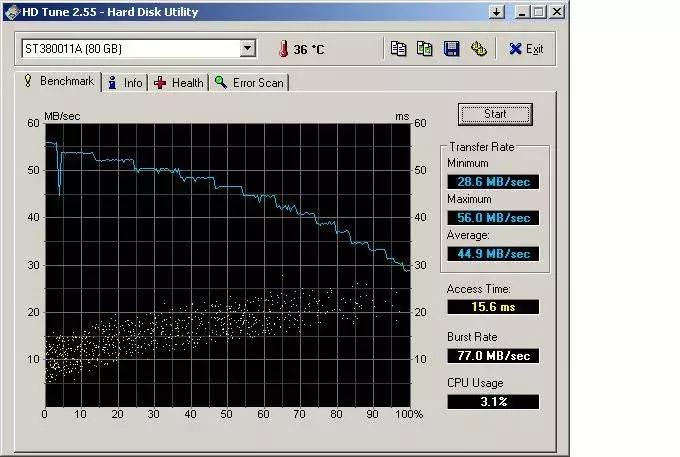Copy screenshot to clipboard icon
Viewport: 680px width, 457px height.
[x=425, y=49]
